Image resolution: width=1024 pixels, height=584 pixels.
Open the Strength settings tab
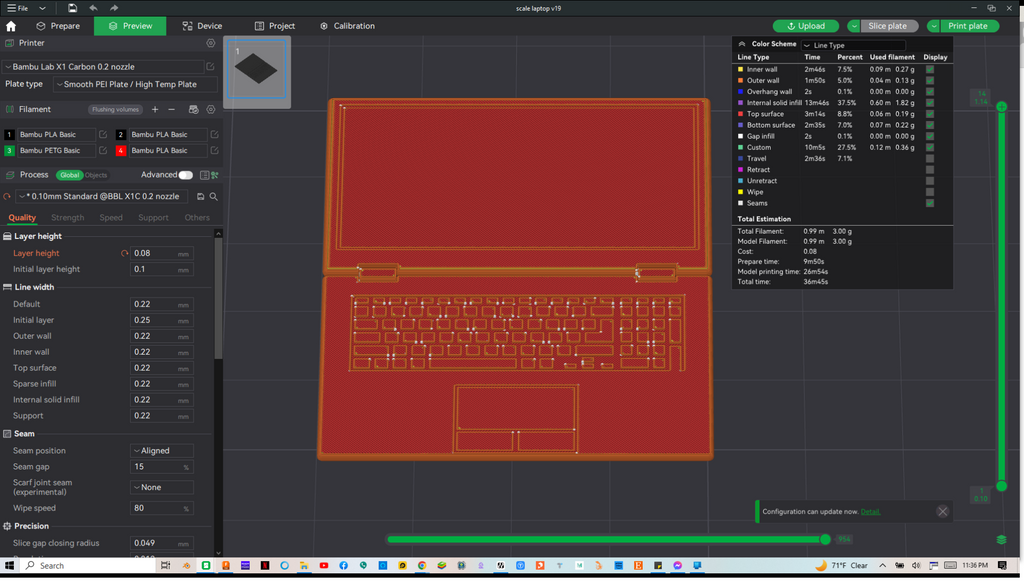[x=67, y=218]
